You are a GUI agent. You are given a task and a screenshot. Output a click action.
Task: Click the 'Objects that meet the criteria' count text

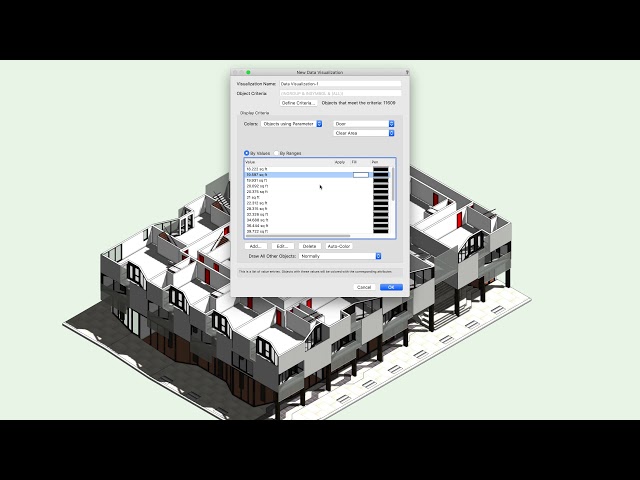pos(358,103)
